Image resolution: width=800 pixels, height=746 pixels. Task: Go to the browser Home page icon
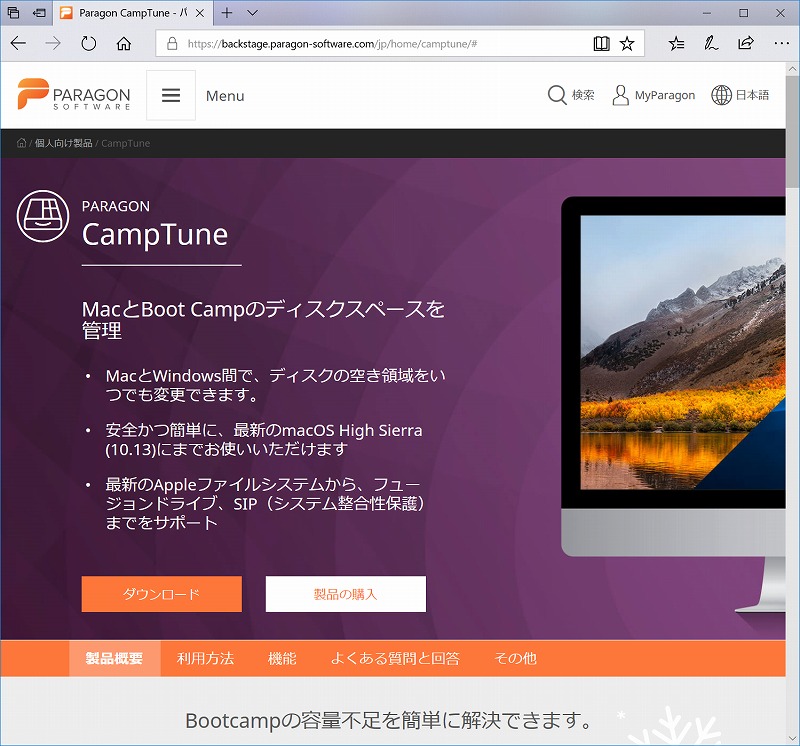click(123, 43)
